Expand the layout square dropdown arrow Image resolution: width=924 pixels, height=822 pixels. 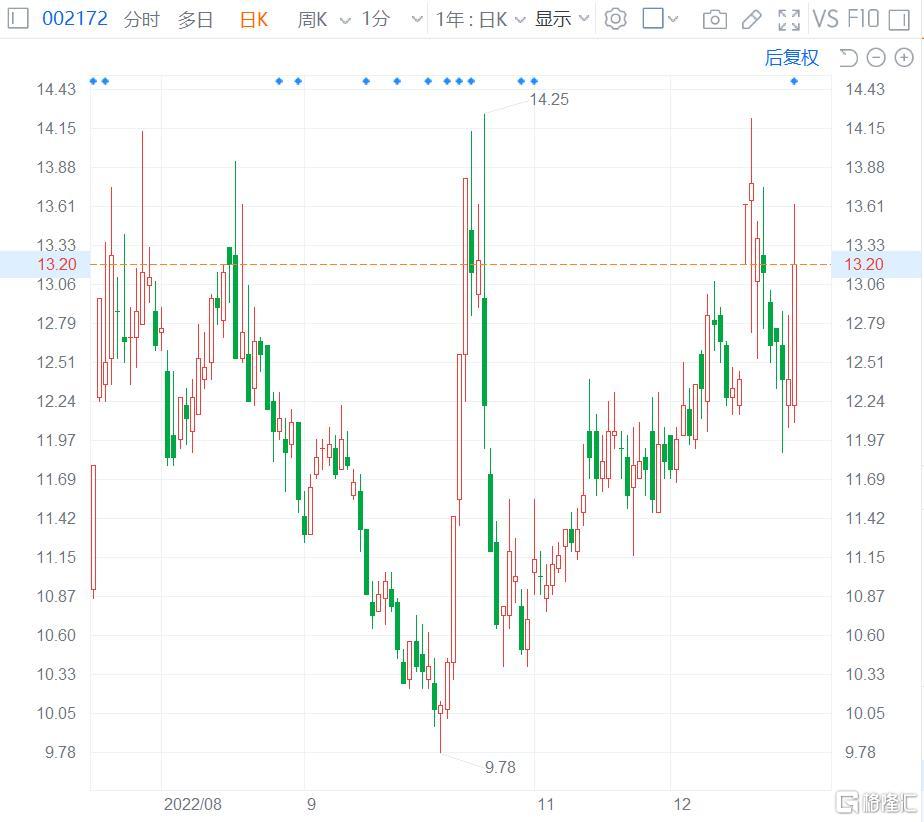tap(673, 19)
